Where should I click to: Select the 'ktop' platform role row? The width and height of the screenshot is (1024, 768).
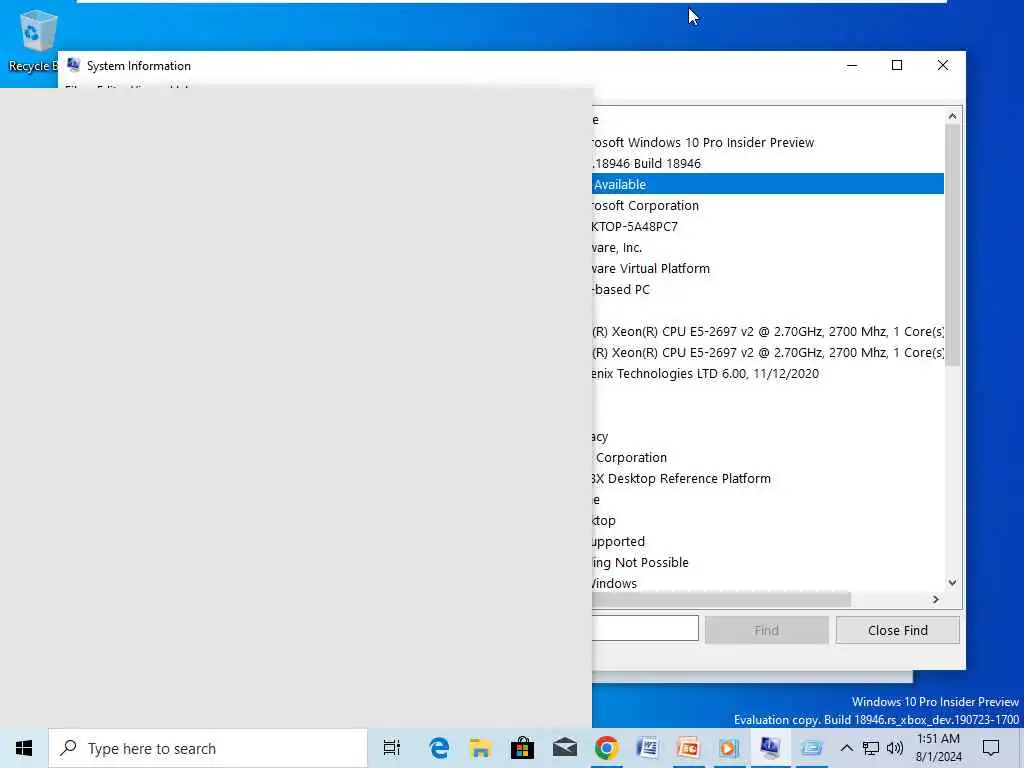tap(768, 520)
